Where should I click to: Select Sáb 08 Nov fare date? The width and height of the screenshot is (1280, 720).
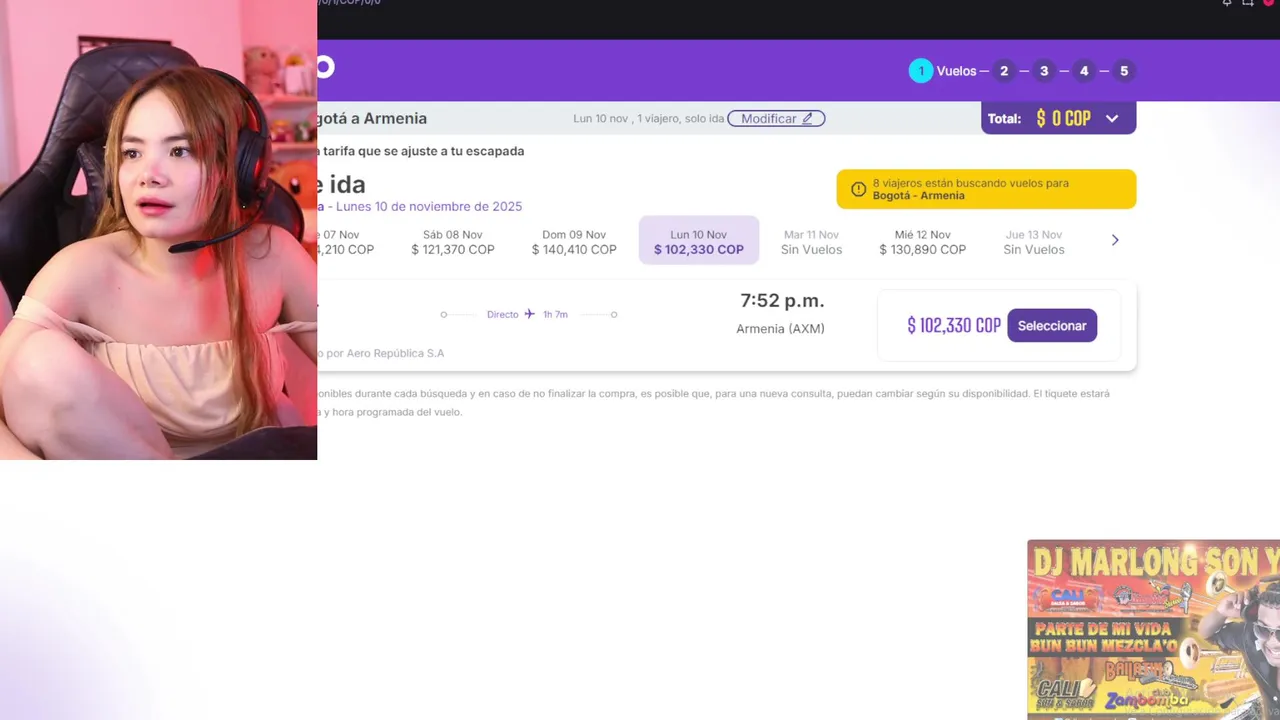click(453, 242)
